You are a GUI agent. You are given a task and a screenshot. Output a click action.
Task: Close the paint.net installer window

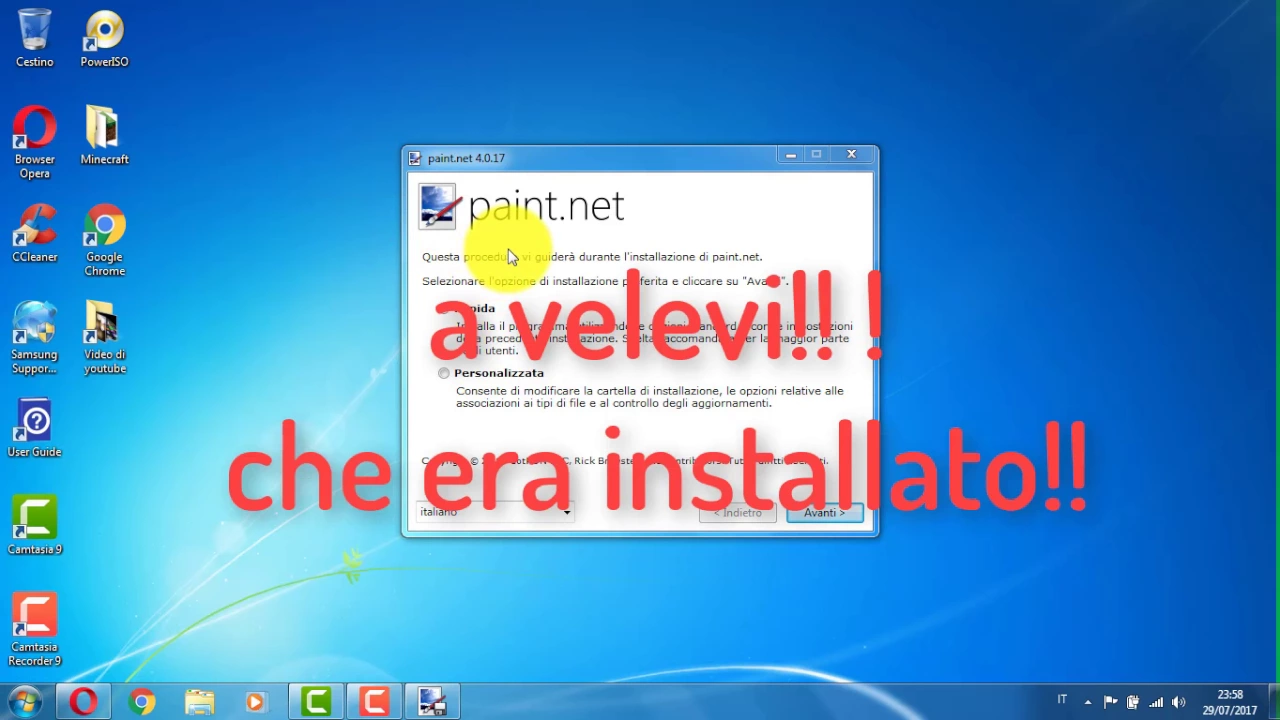tap(851, 155)
